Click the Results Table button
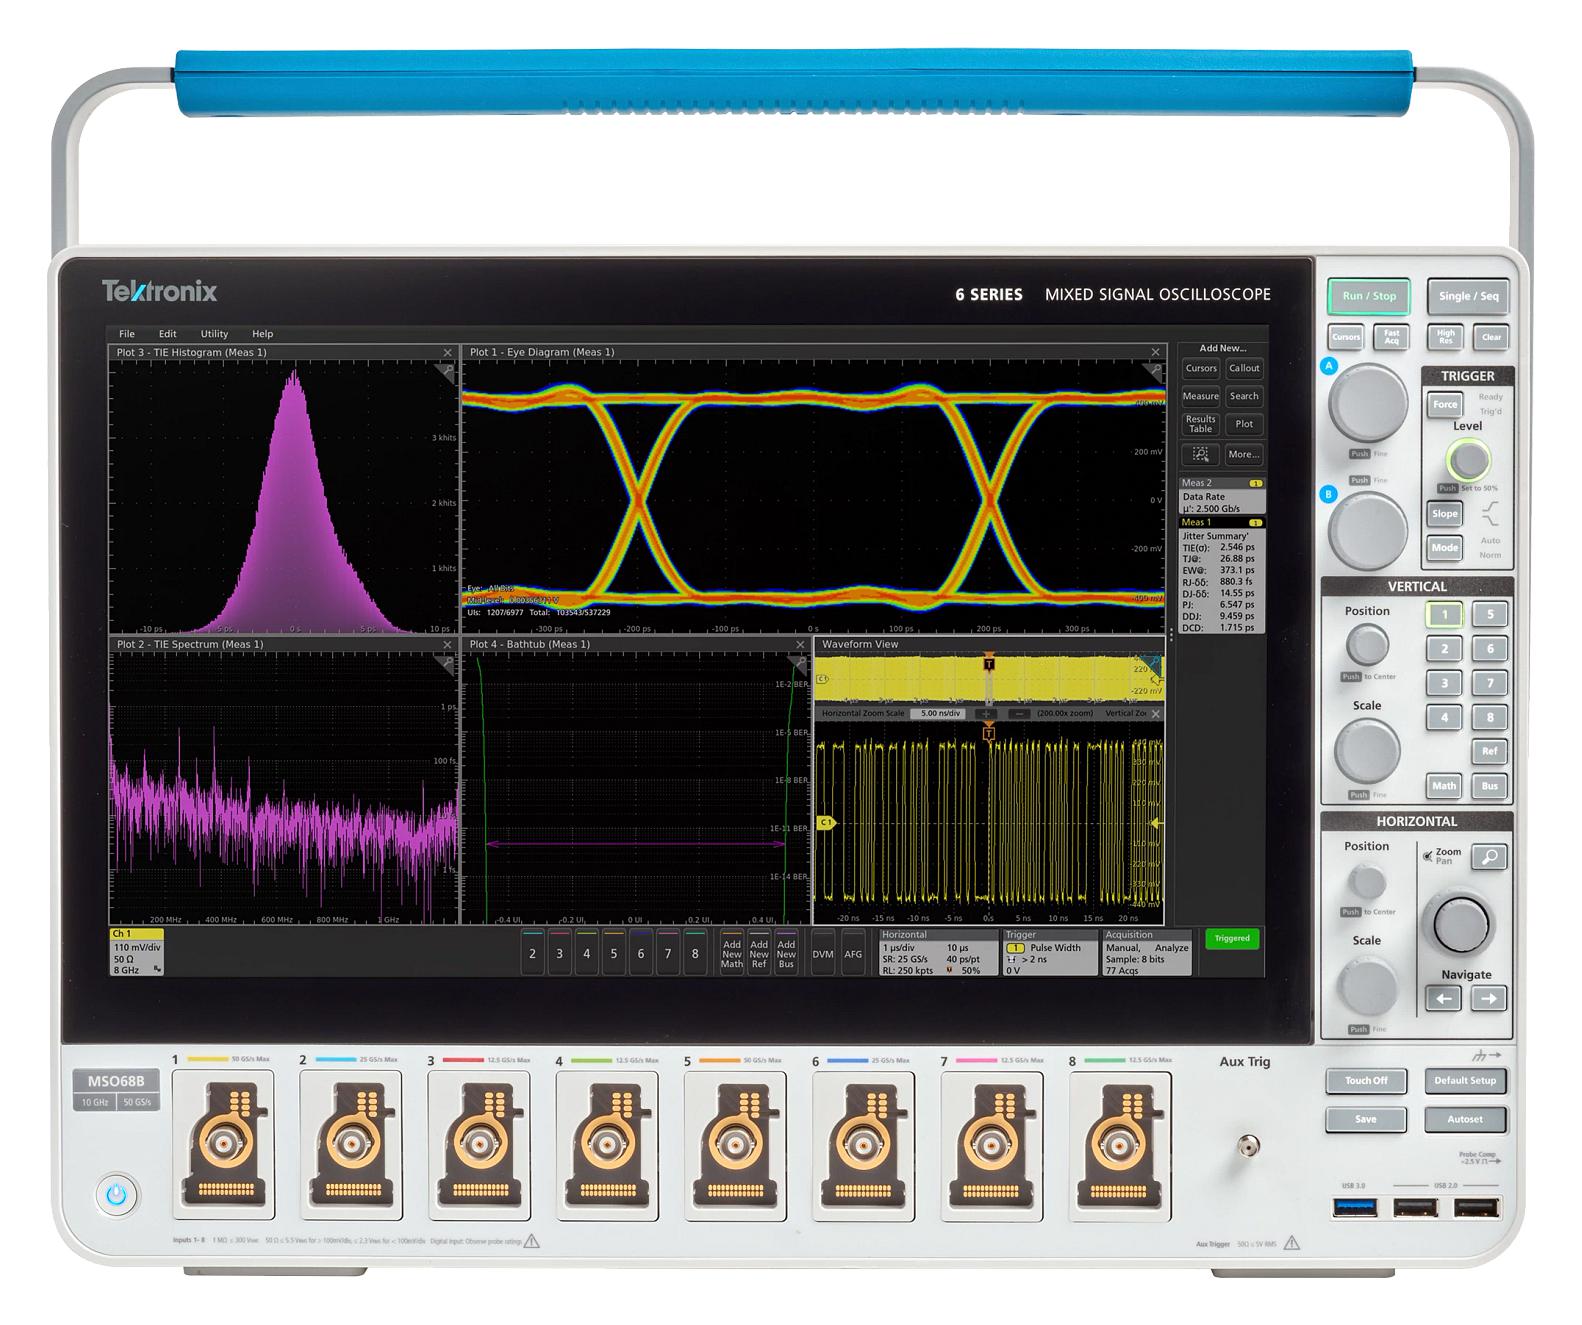Image resolution: width=1582 pixels, height=1325 pixels. point(1201,424)
